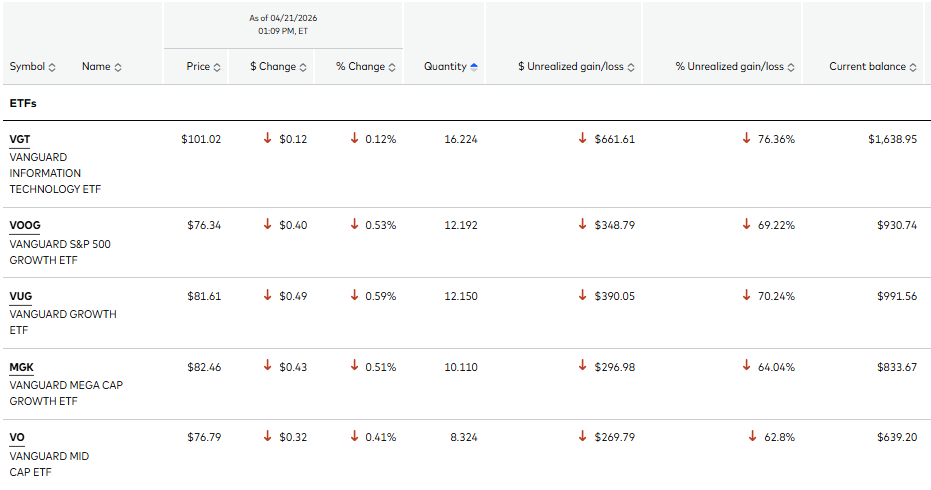Click the Current balance header text
The width and height of the screenshot is (931, 490).
[x=867, y=67]
